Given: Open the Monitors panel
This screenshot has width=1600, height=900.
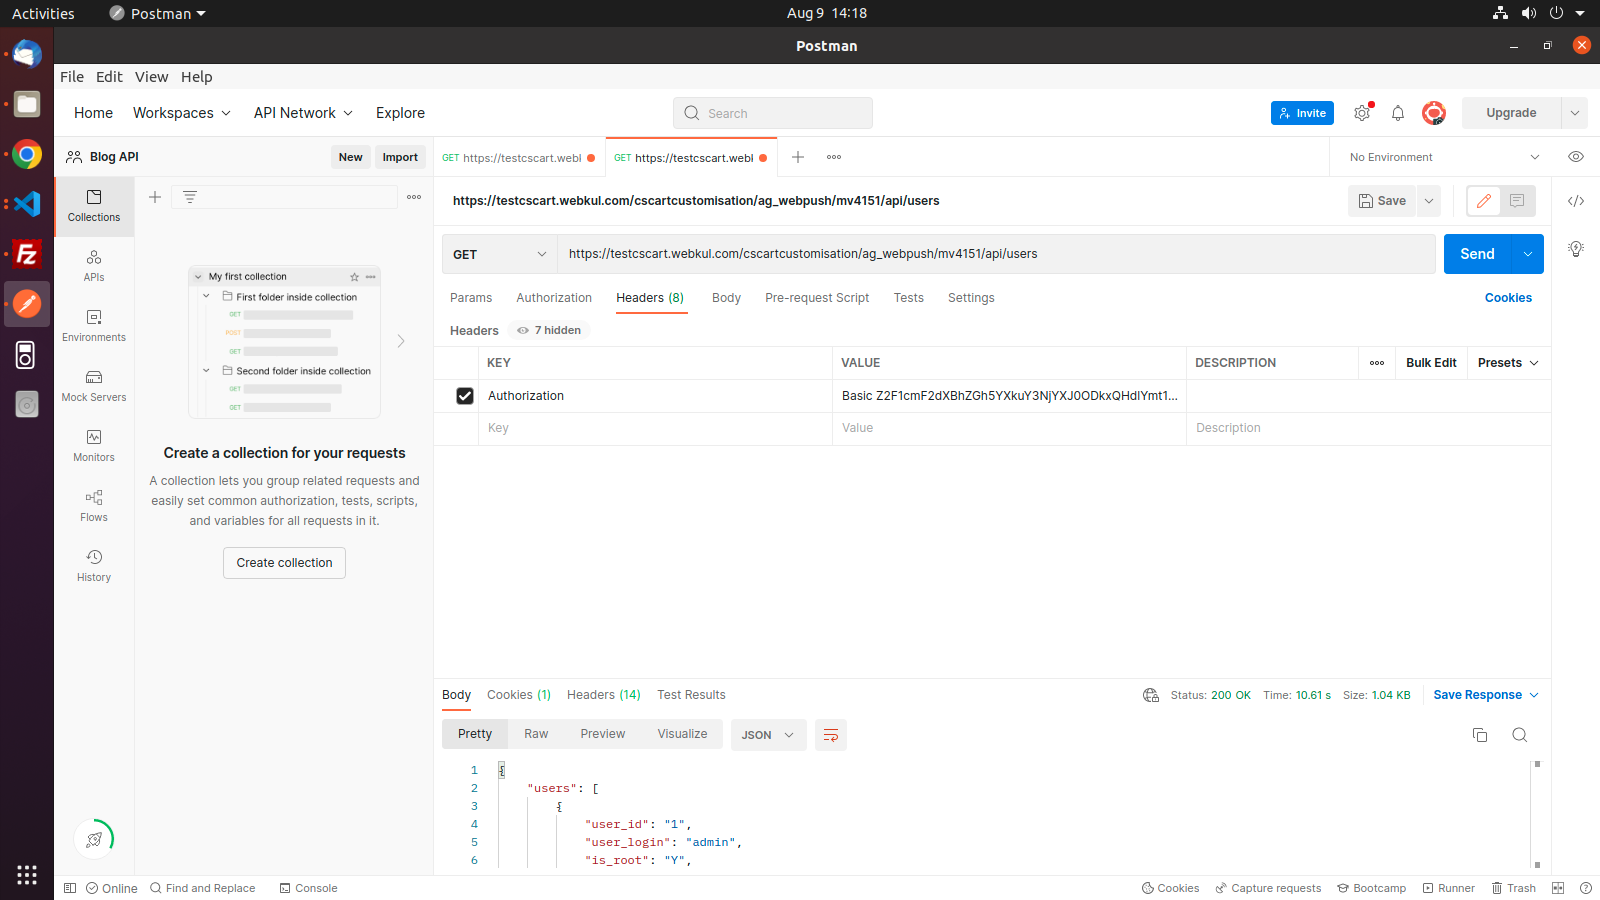Looking at the screenshot, I should (93, 446).
